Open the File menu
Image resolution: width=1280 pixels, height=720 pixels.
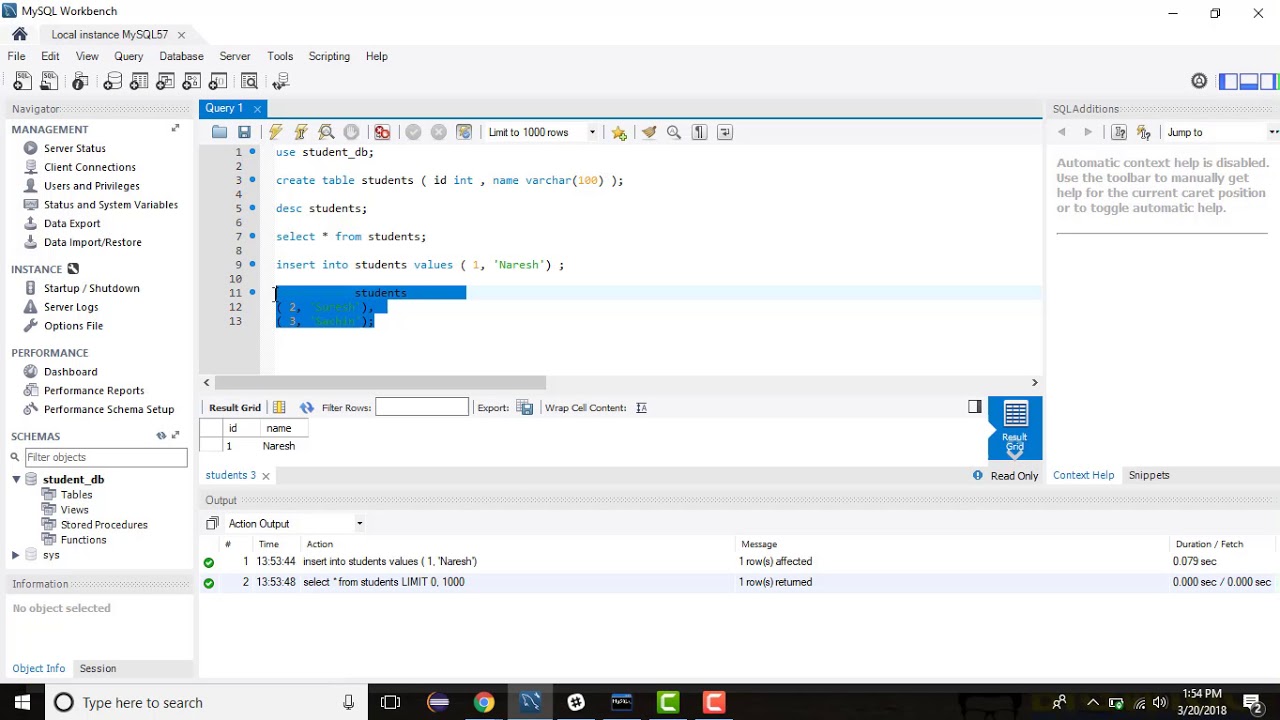[x=17, y=56]
